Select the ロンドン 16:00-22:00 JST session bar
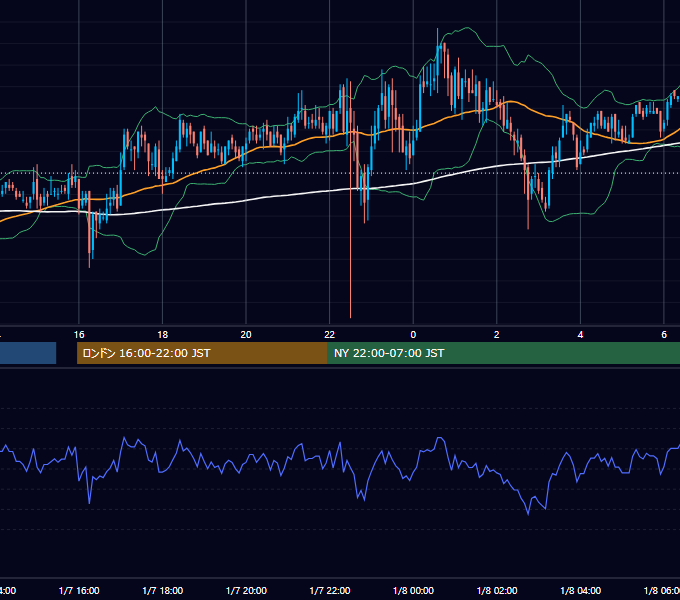The height and width of the screenshot is (600, 680). [x=202, y=353]
